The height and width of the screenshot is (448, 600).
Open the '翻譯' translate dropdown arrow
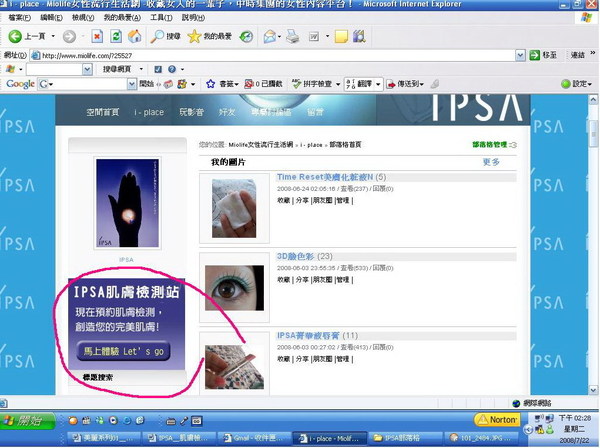tap(378, 84)
